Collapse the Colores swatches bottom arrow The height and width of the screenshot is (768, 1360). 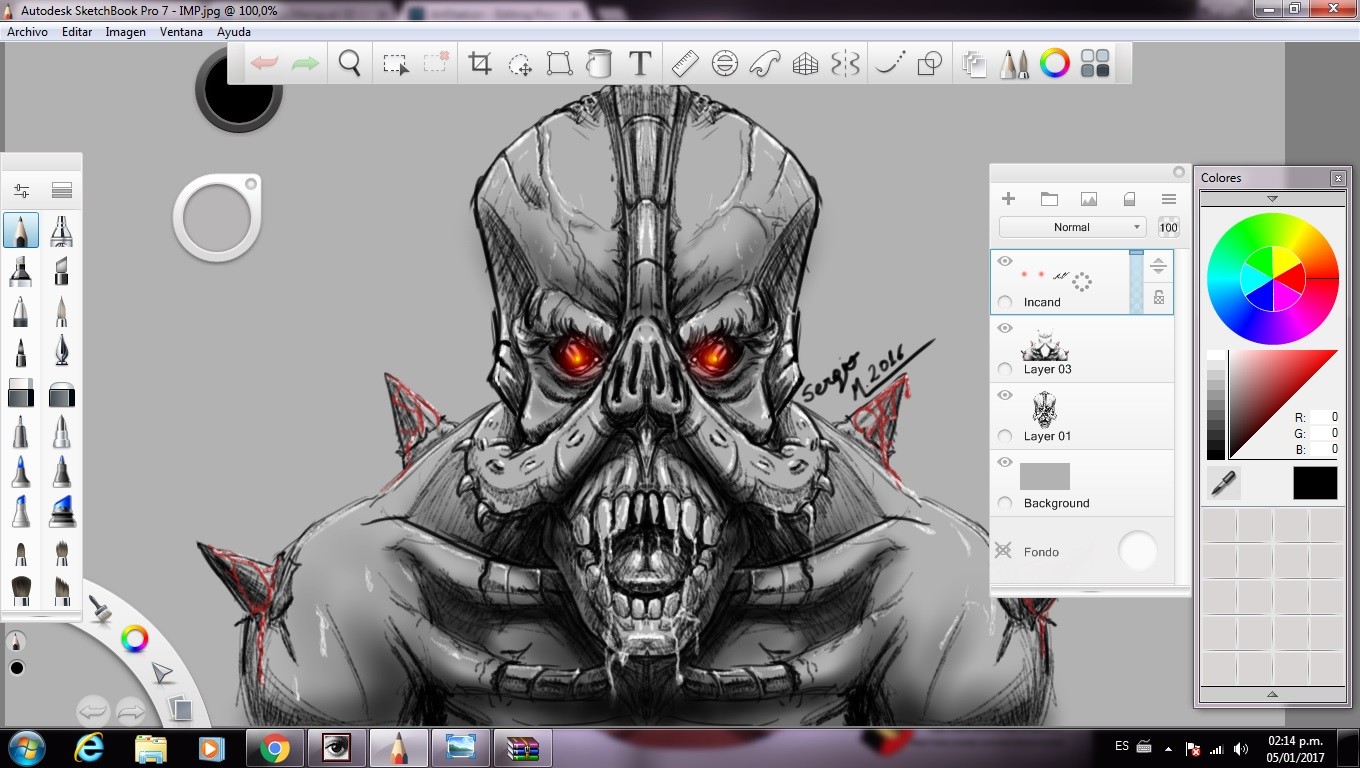coord(1272,694)
